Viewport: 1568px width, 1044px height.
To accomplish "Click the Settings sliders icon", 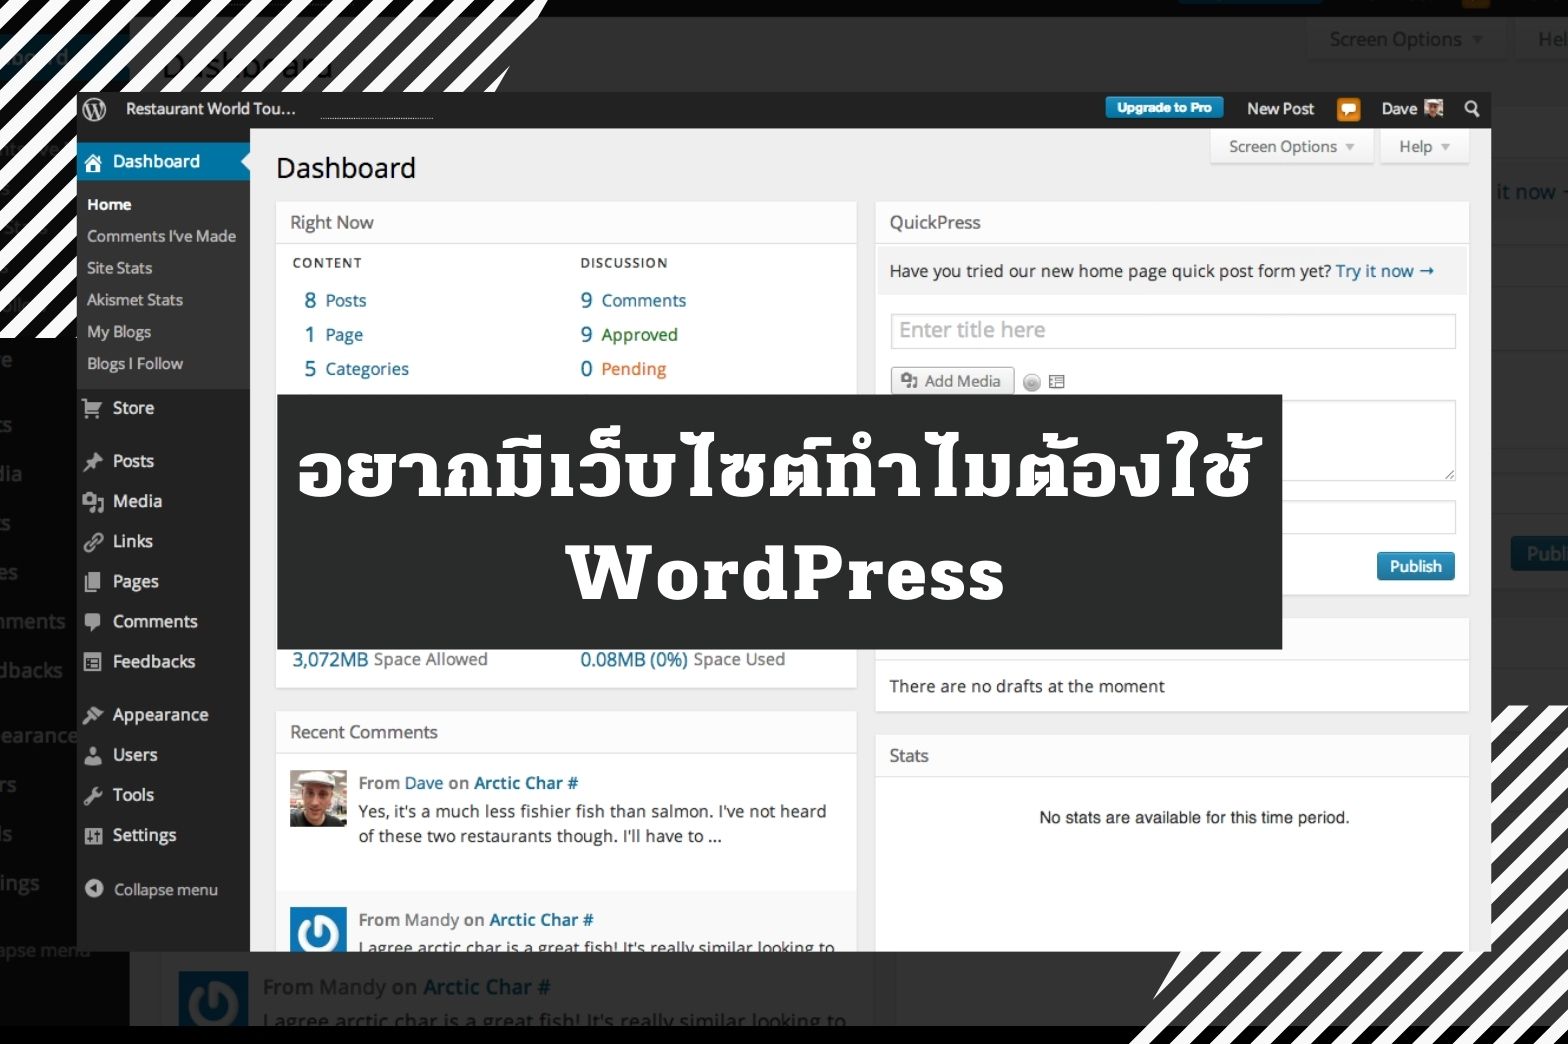I will coord(93,836).
